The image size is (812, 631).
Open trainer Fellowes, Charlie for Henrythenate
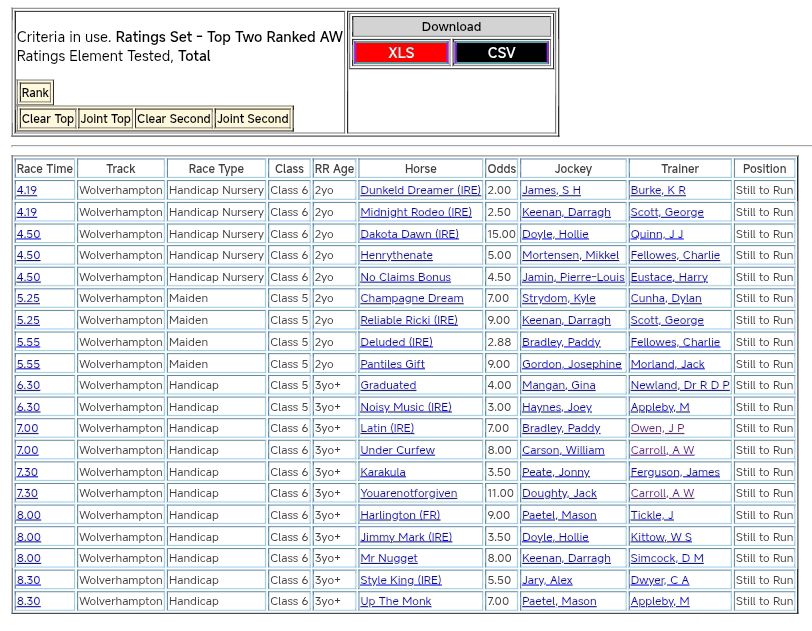pyautogui.click(x=675, y=255)
